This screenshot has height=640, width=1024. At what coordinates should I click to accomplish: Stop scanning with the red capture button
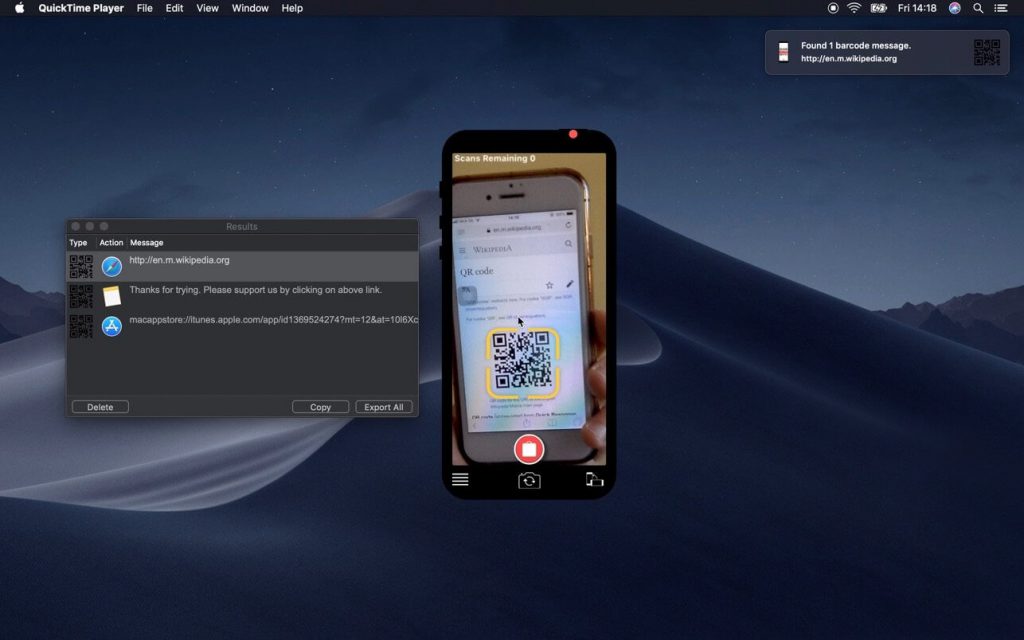click(529, 449)
